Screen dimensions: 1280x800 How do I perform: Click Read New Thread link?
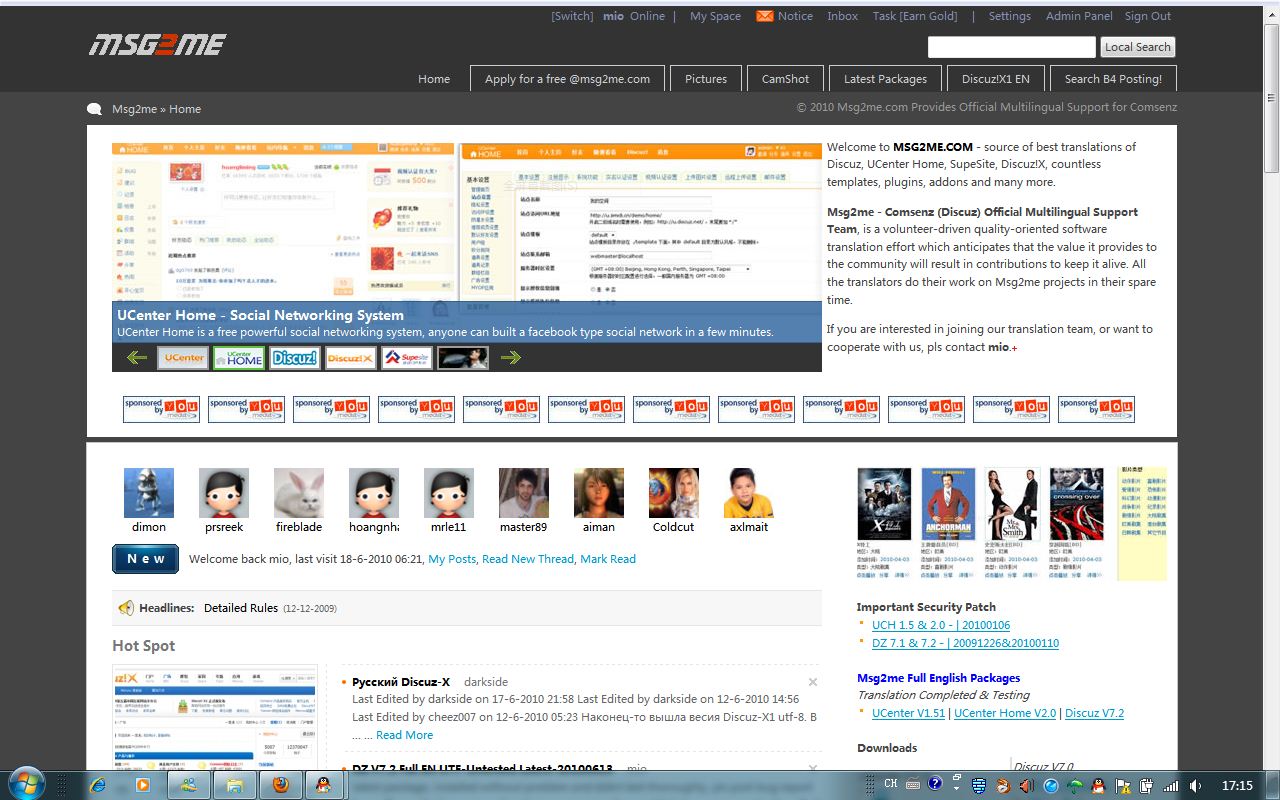click(528, 559)
